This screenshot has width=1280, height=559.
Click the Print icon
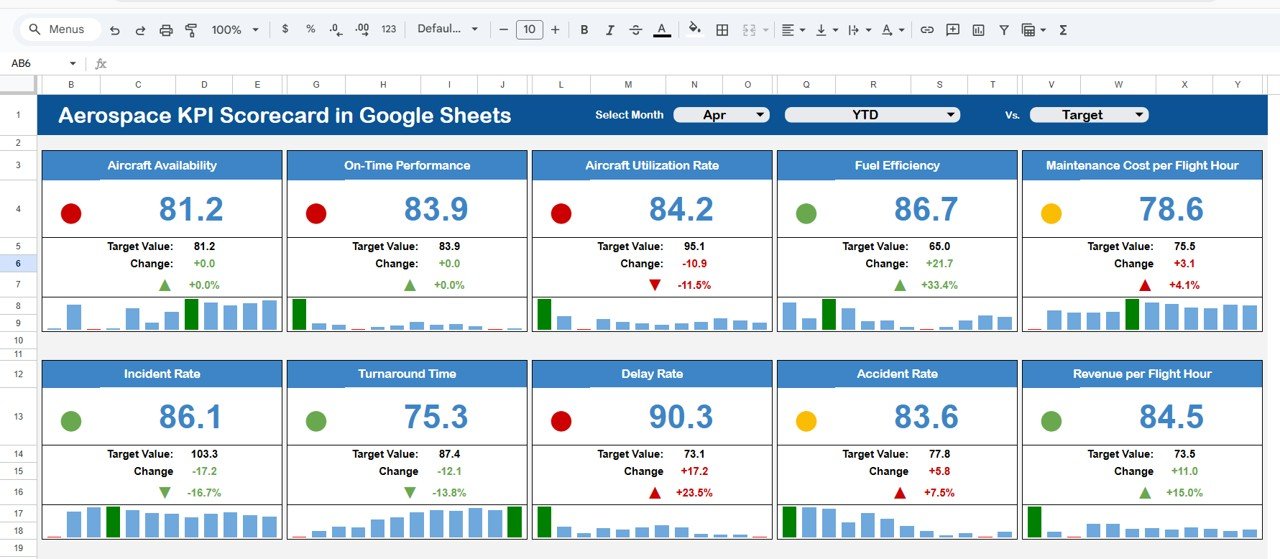[166, 30]
